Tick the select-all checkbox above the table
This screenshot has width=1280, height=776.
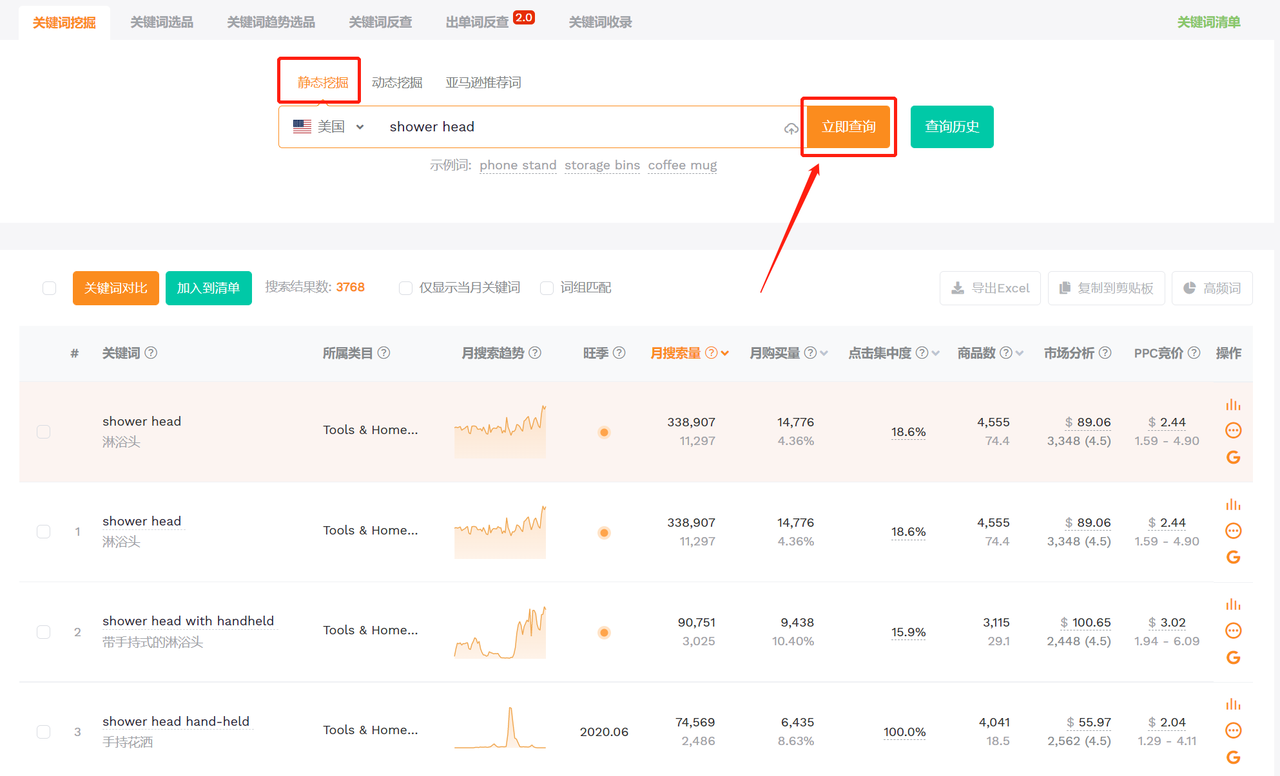tap(49, 288)
